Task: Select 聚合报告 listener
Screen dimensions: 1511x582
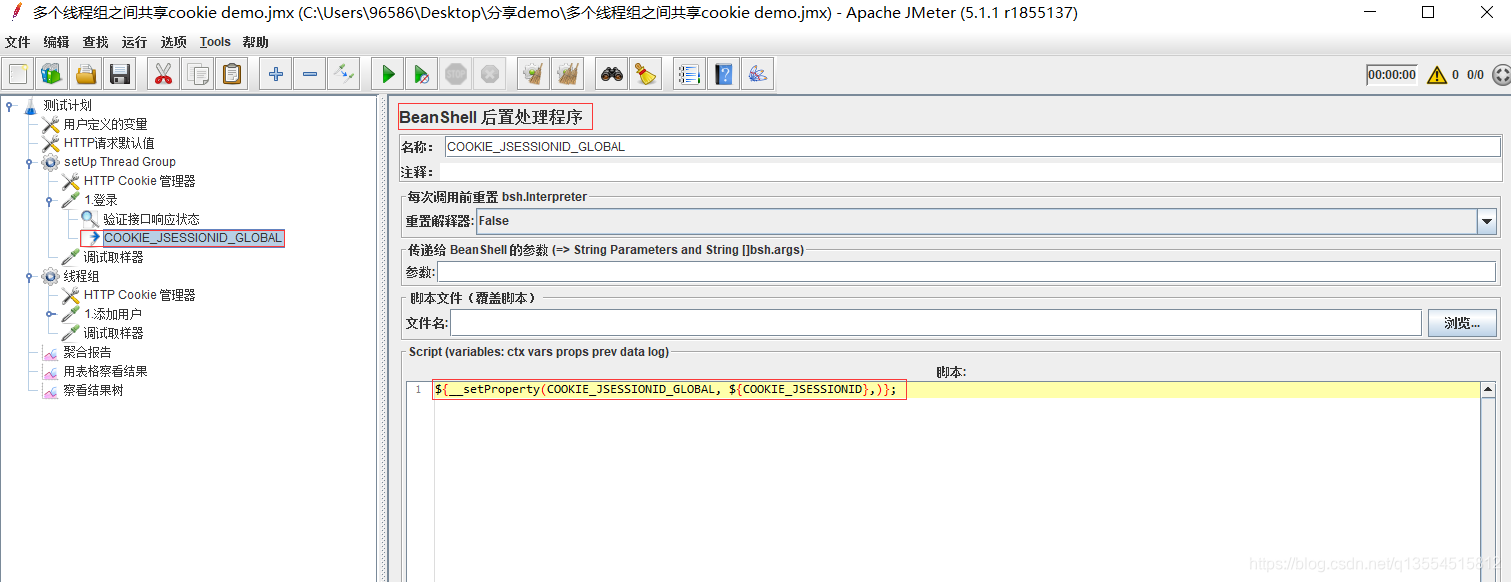Action: click(x=87, y=352)
